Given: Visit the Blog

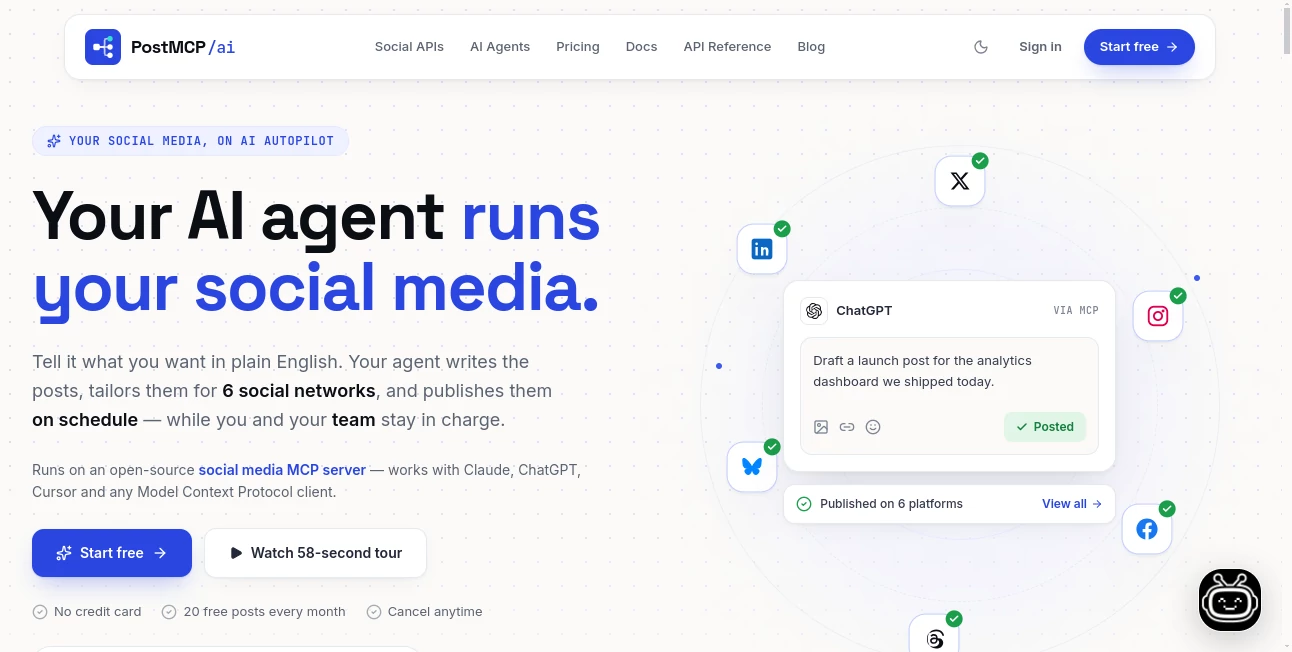Looking at the screenshot, I should pos(811,47).
